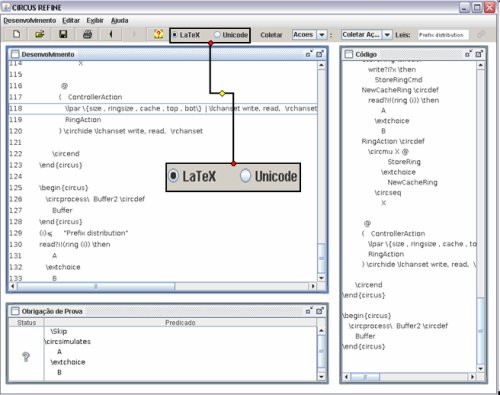The width and height of the screenshot is (500, 395).
Task: Select the Unicode radio button in the toolbar
Action: pyautogui.click(x=217, y=35)
